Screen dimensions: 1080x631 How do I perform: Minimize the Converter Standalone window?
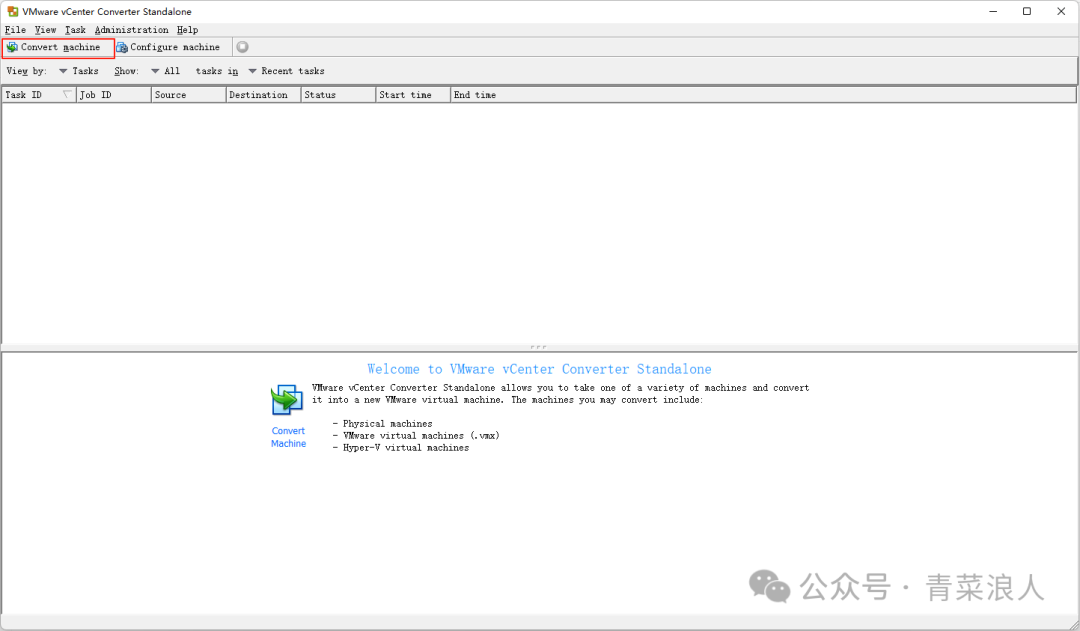pos(993,12)
